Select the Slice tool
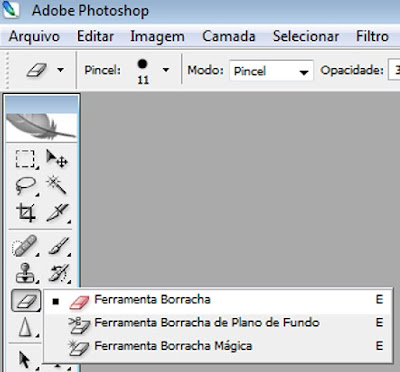400x372 pixels. pos(58,212)
